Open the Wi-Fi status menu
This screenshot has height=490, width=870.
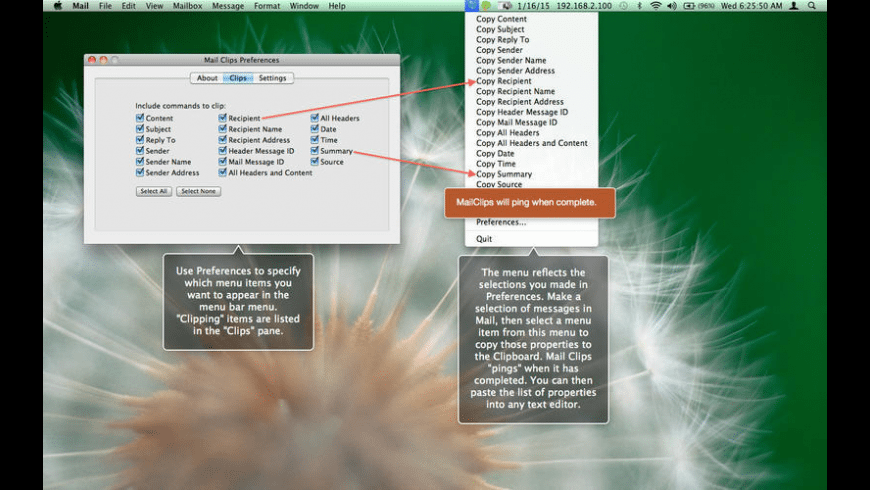[655, 6]
